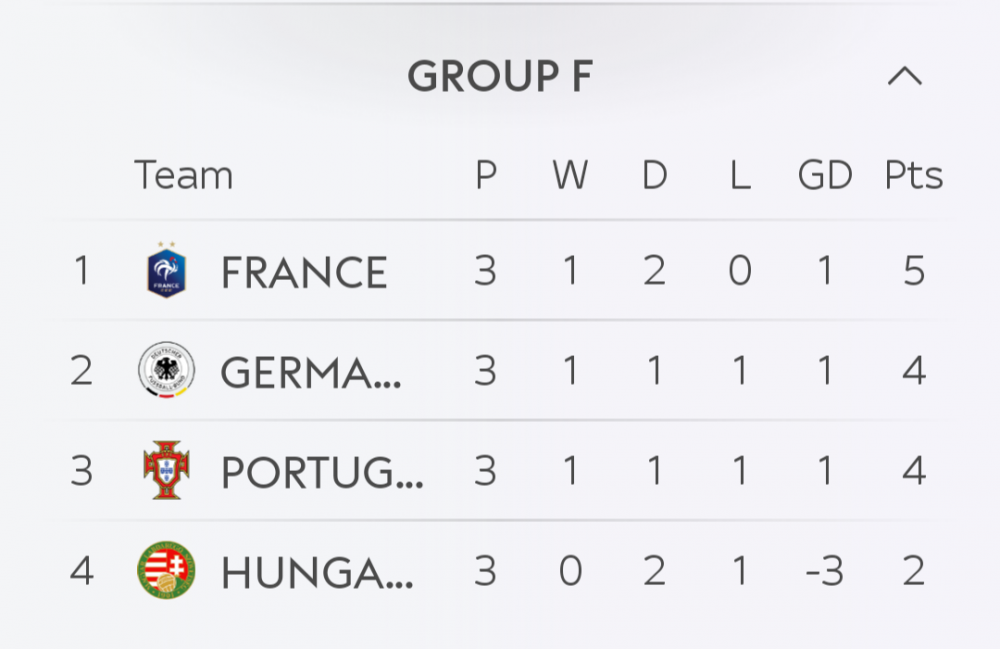
Task: Click the P (played) column header
Action: click(486, 175)
